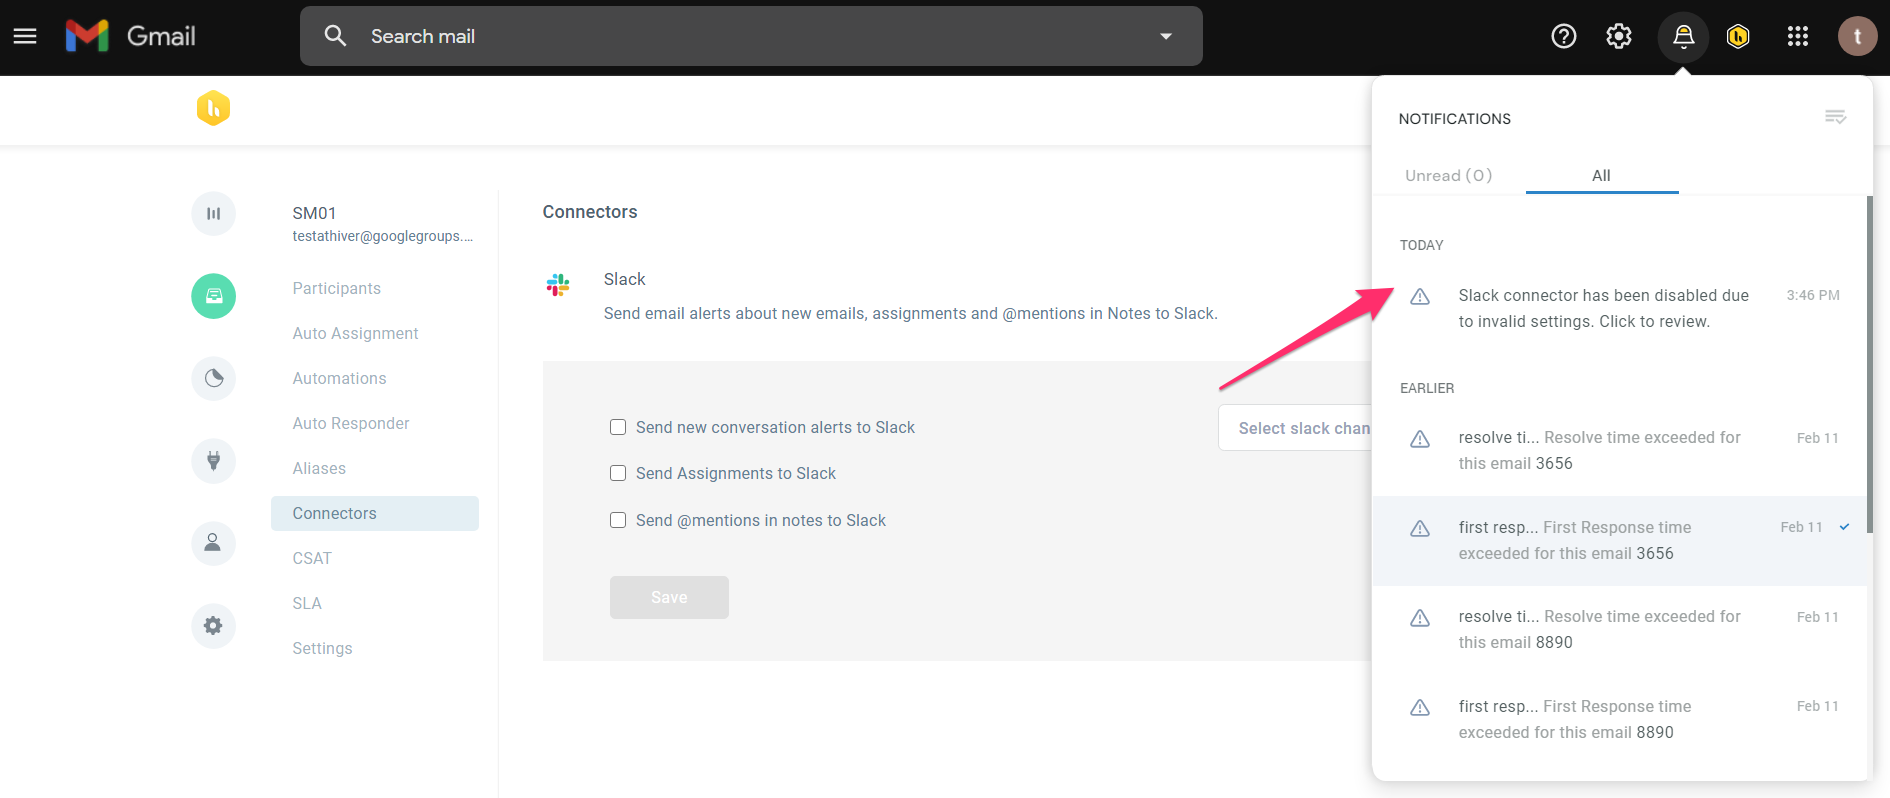The width and height of the screenshot is (1890, 798).
Task: Switch to the All notifications tab
Action: pos(1602,175)
